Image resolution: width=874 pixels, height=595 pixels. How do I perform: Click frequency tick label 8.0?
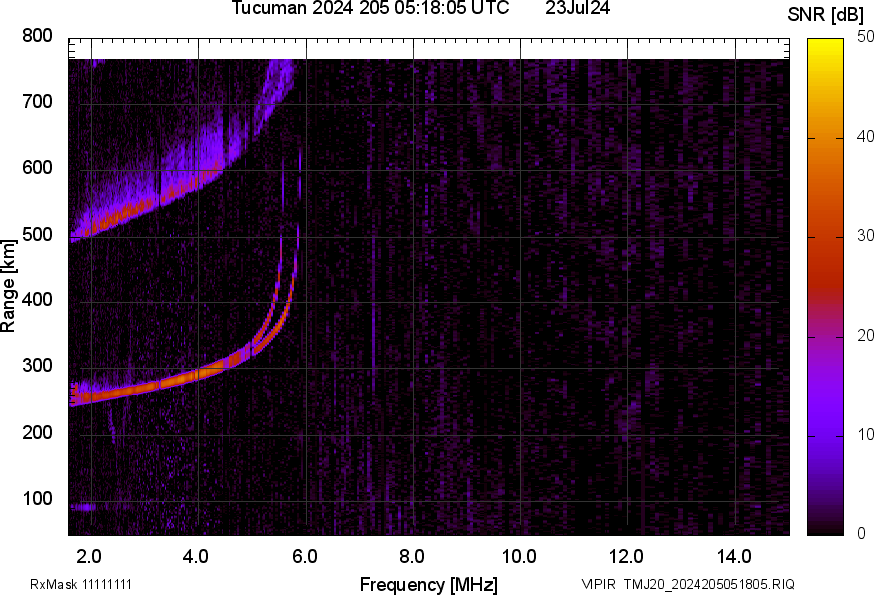point(411,557)
